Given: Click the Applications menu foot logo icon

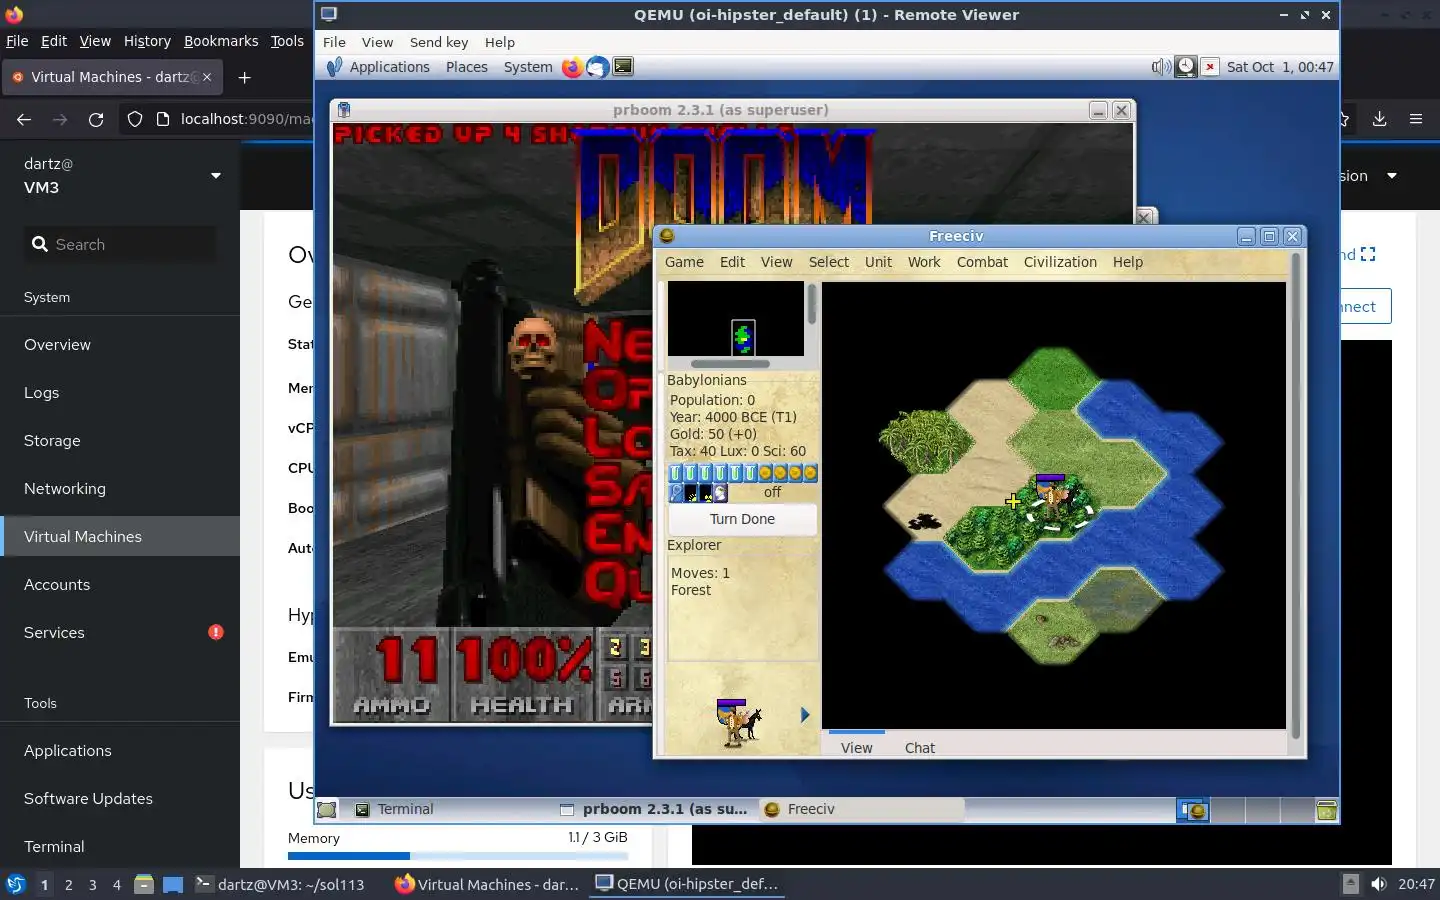Looking at the screenshot, I should pyautogui.click(x=334, y=67).
